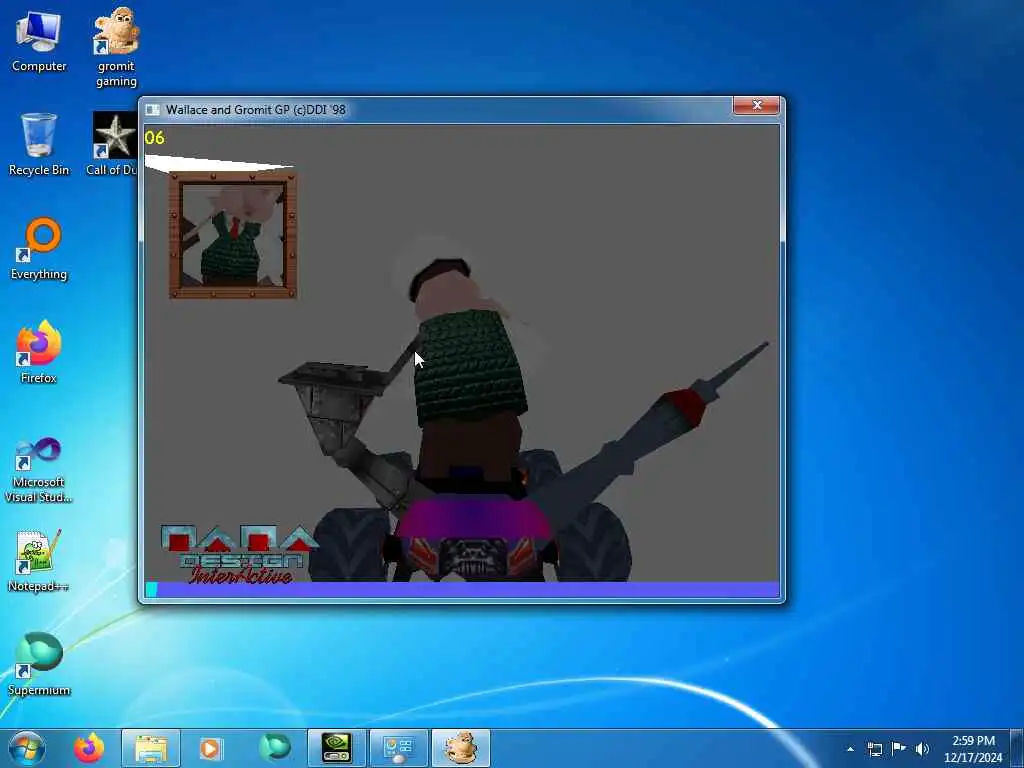Viewport: 1024px width, 768px height.
Task: Close the Wallace and Gromit GP window
Action: pos(757,105)
